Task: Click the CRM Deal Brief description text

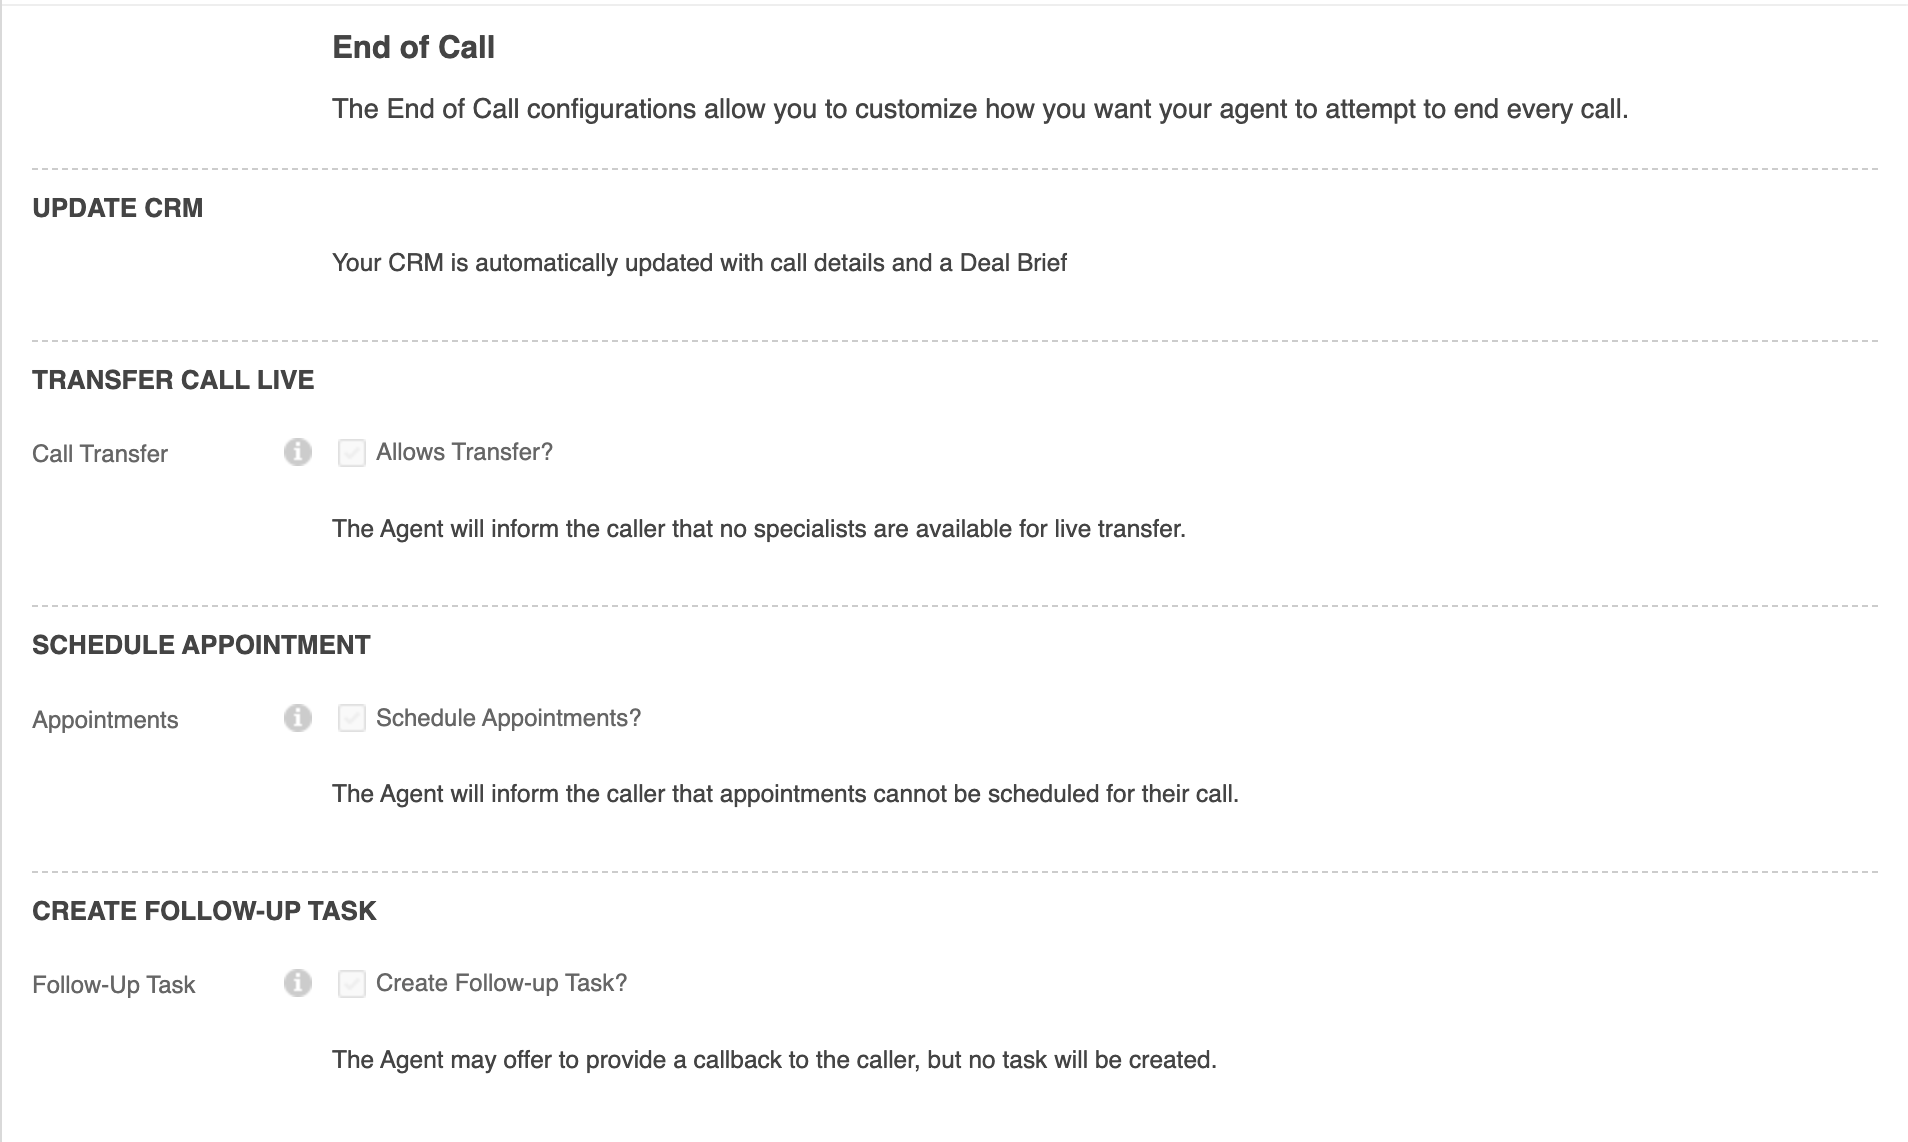Action: coord(699,263)
